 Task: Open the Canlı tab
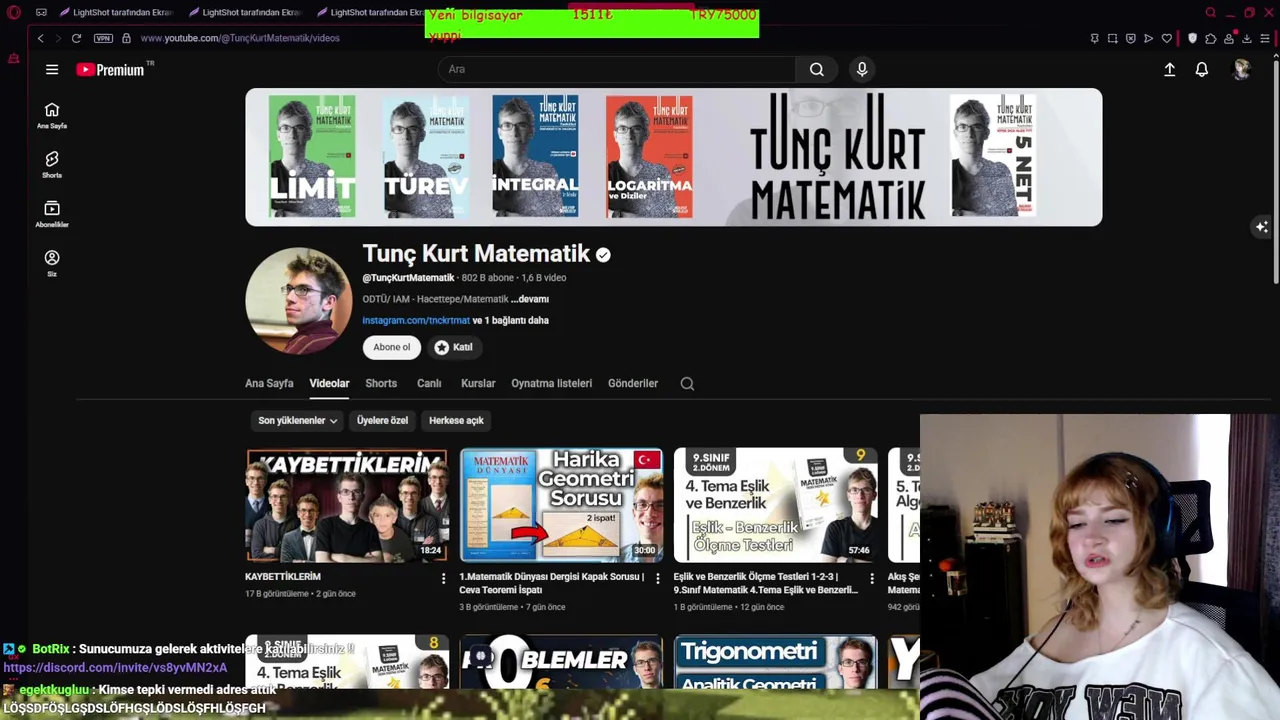point(429,384)
